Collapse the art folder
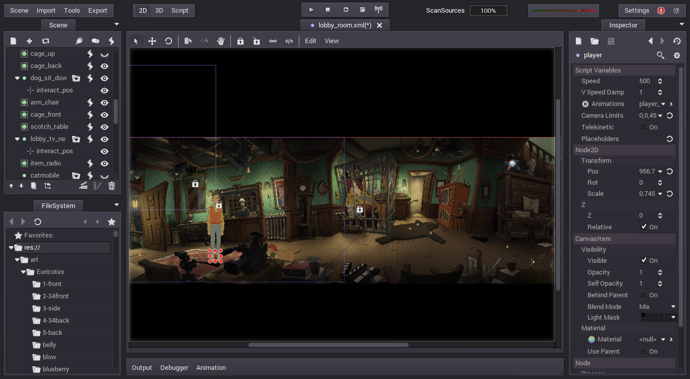This screenshot has width=690, height=379. click(17, 260)
